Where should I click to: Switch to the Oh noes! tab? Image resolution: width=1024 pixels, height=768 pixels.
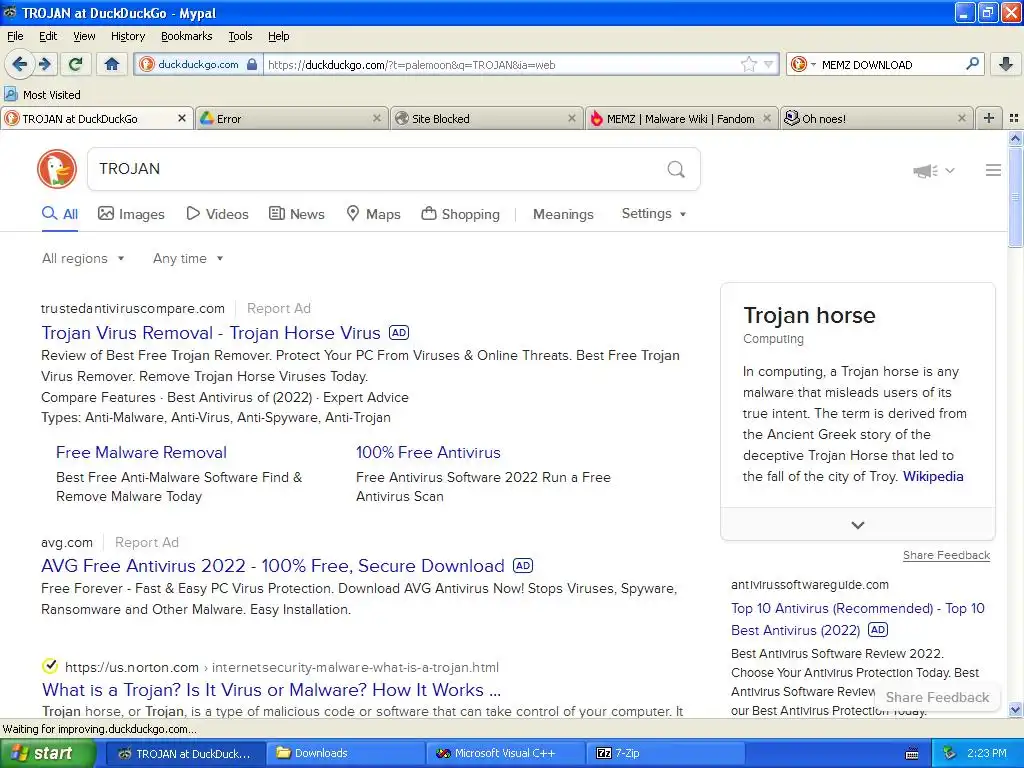coord(876,118)
